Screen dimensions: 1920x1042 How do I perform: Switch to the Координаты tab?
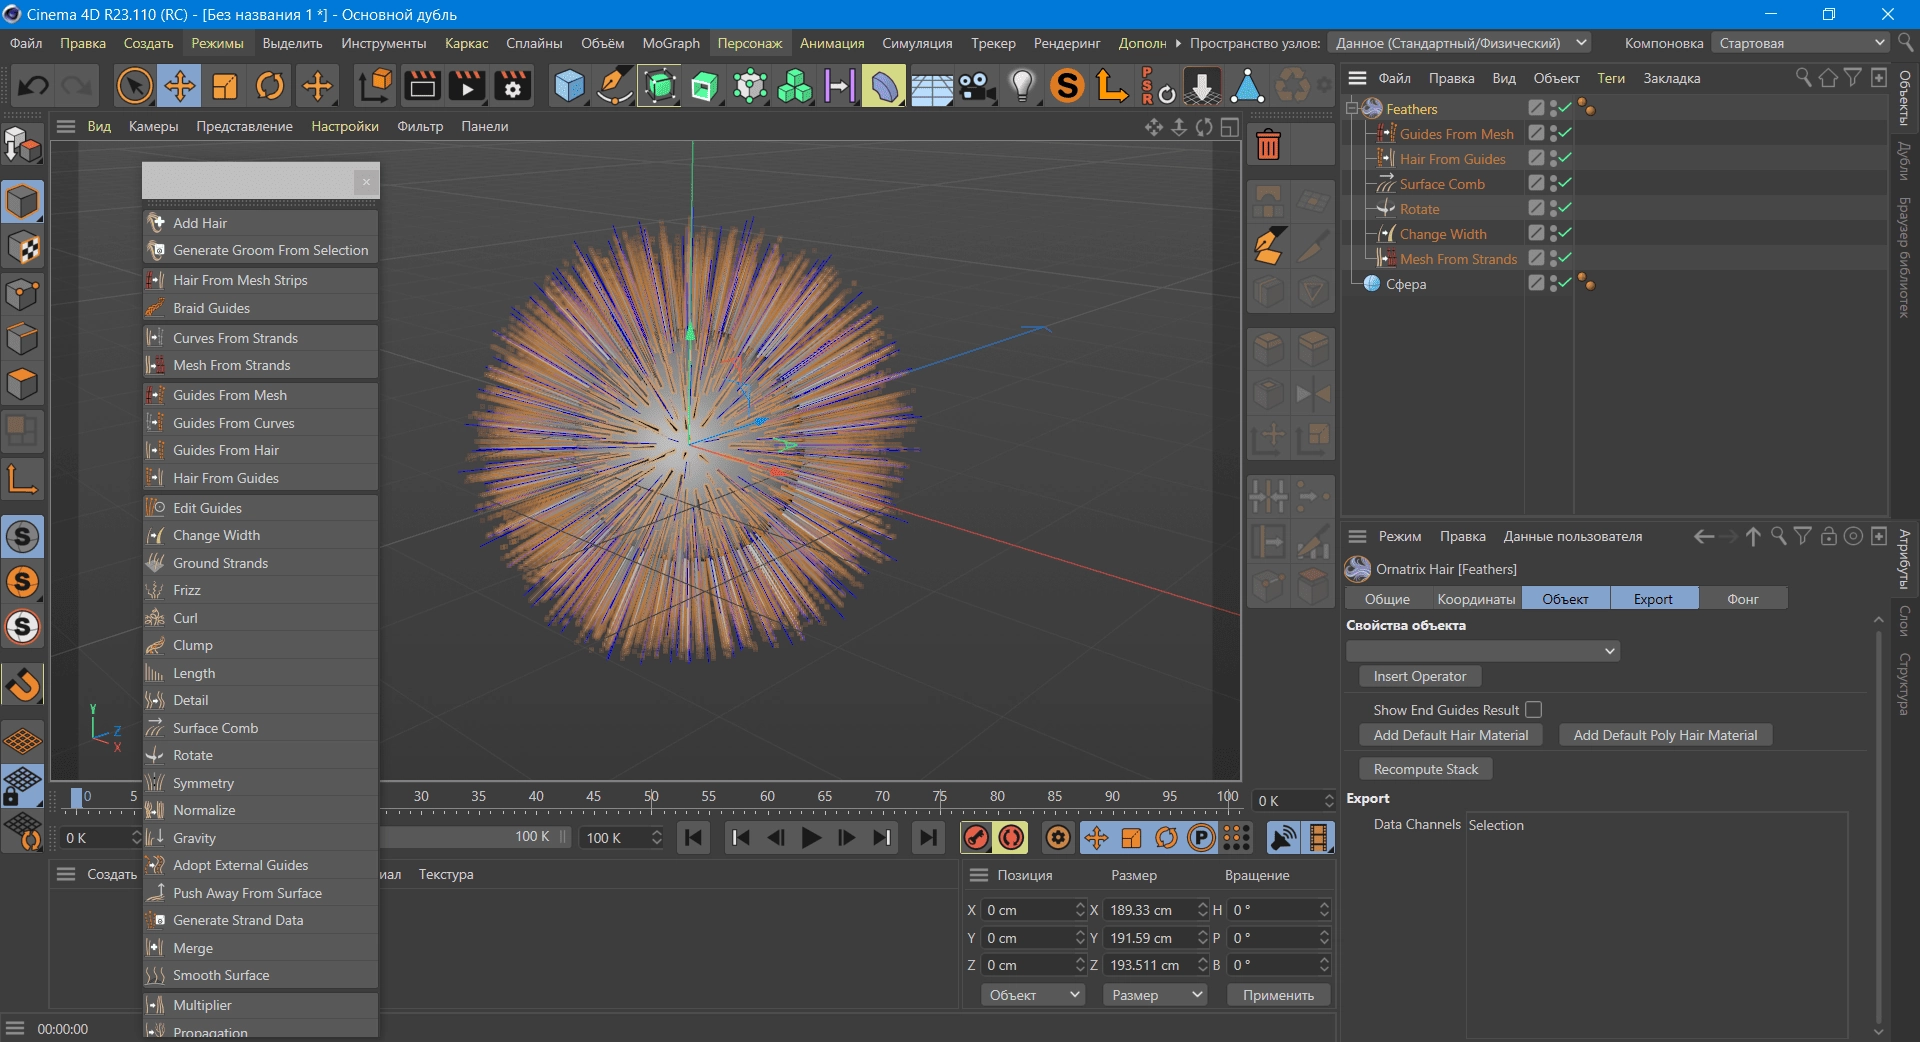[1476, 599]
